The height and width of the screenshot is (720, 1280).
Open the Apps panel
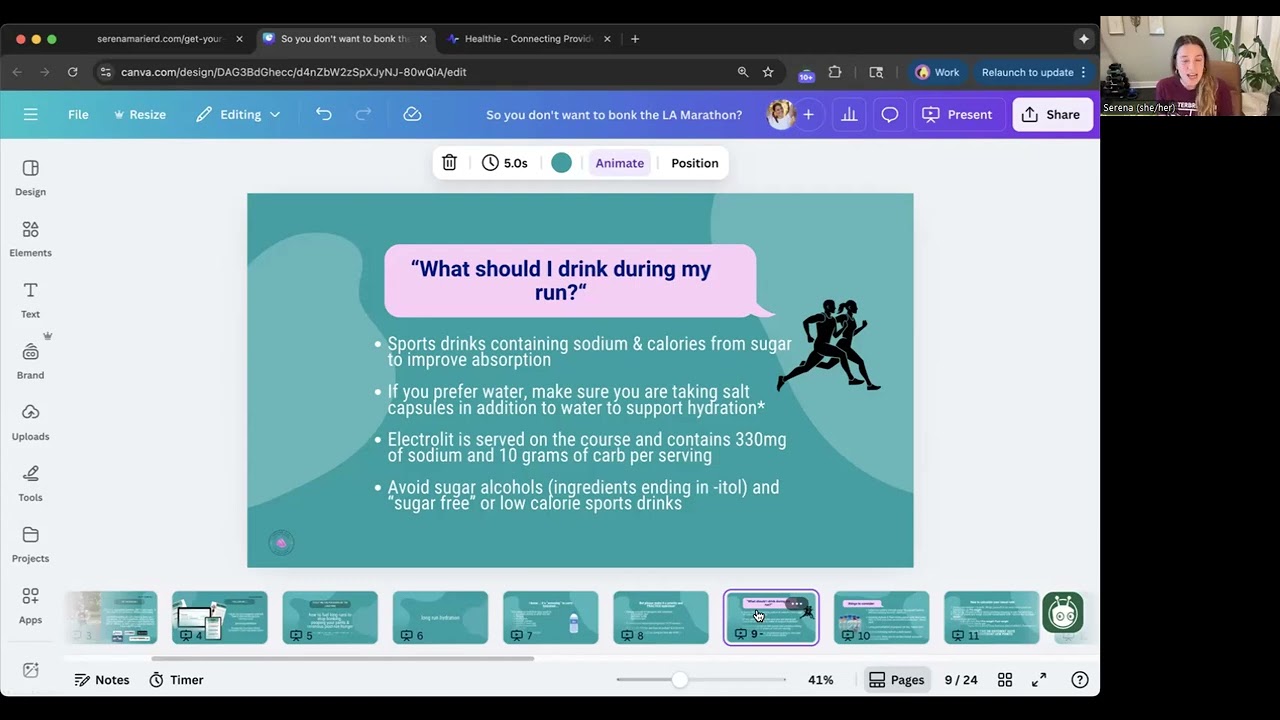click(30, 606)
